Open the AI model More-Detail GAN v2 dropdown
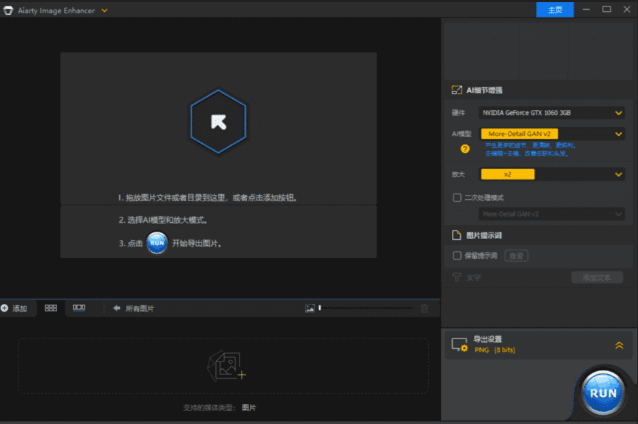 tap(552, 134)
